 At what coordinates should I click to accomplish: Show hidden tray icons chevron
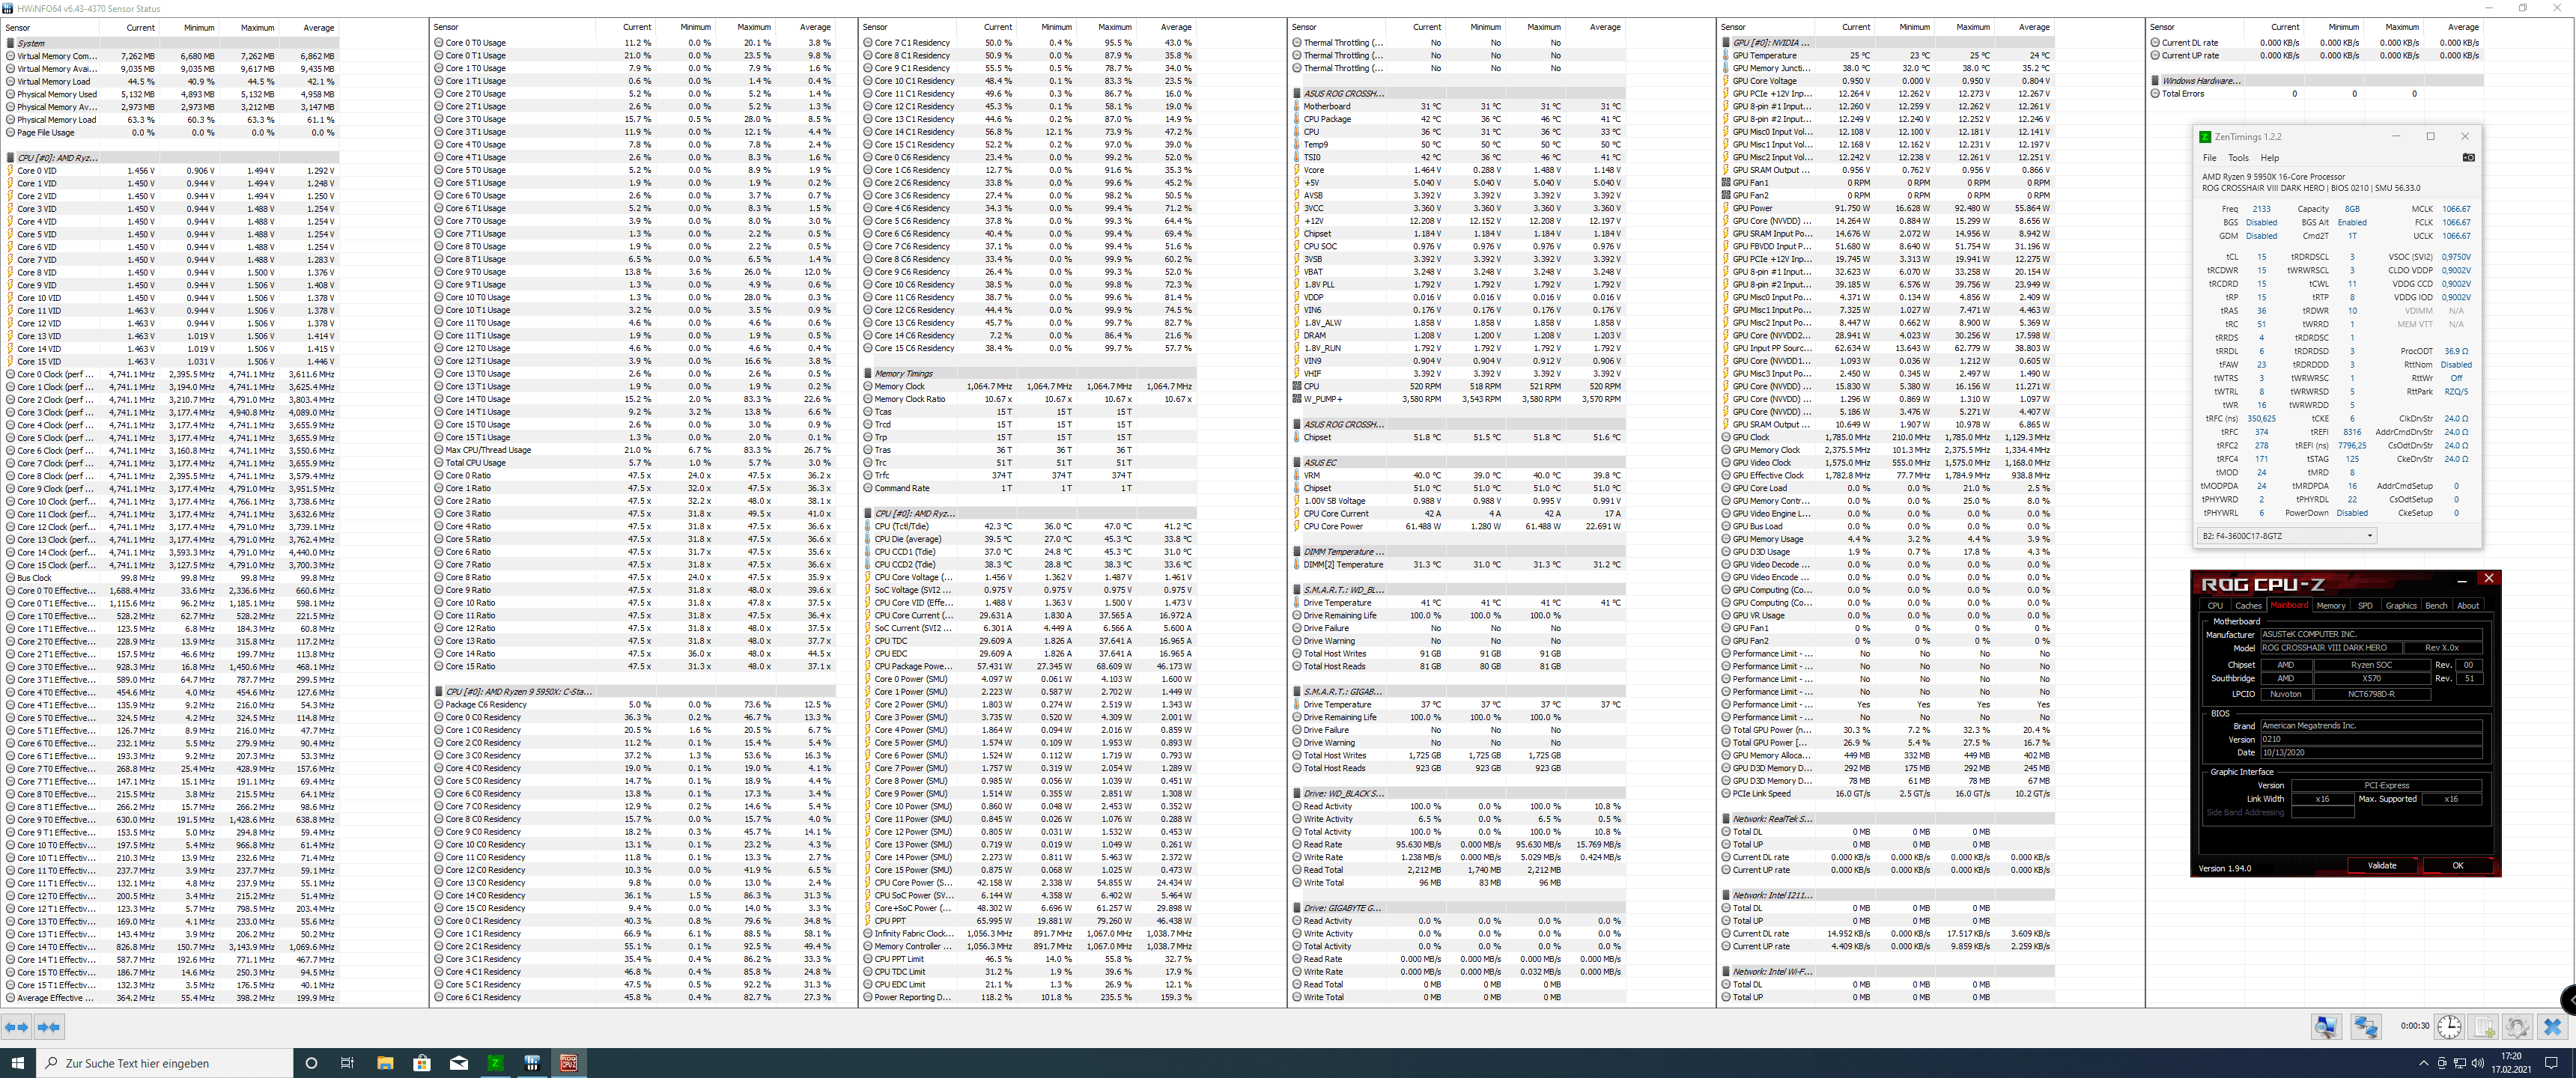pyautogui.click(x=2423, y=1063)
